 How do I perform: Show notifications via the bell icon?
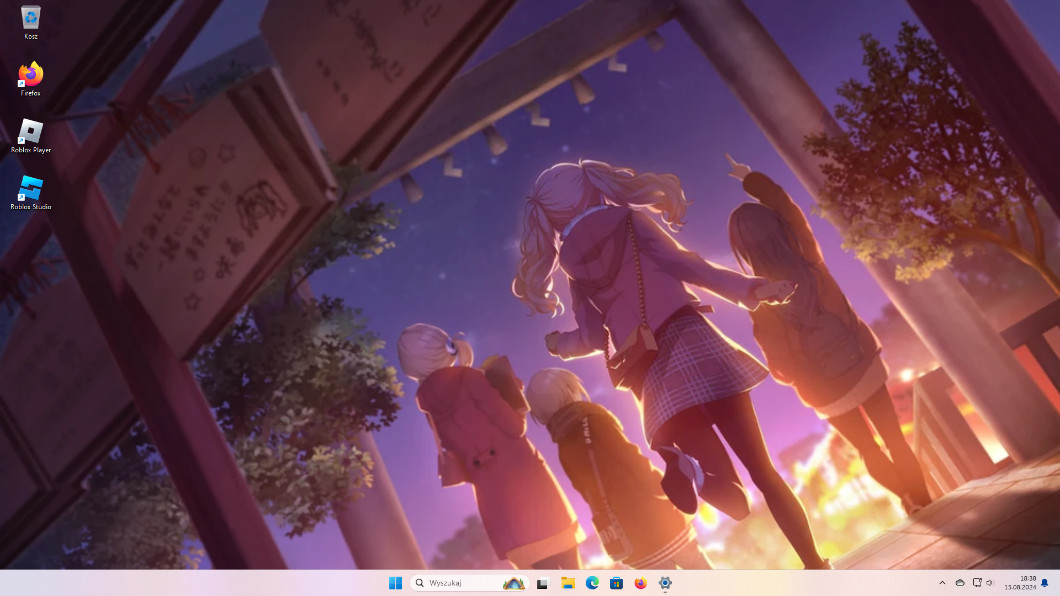coord(1045,583)
